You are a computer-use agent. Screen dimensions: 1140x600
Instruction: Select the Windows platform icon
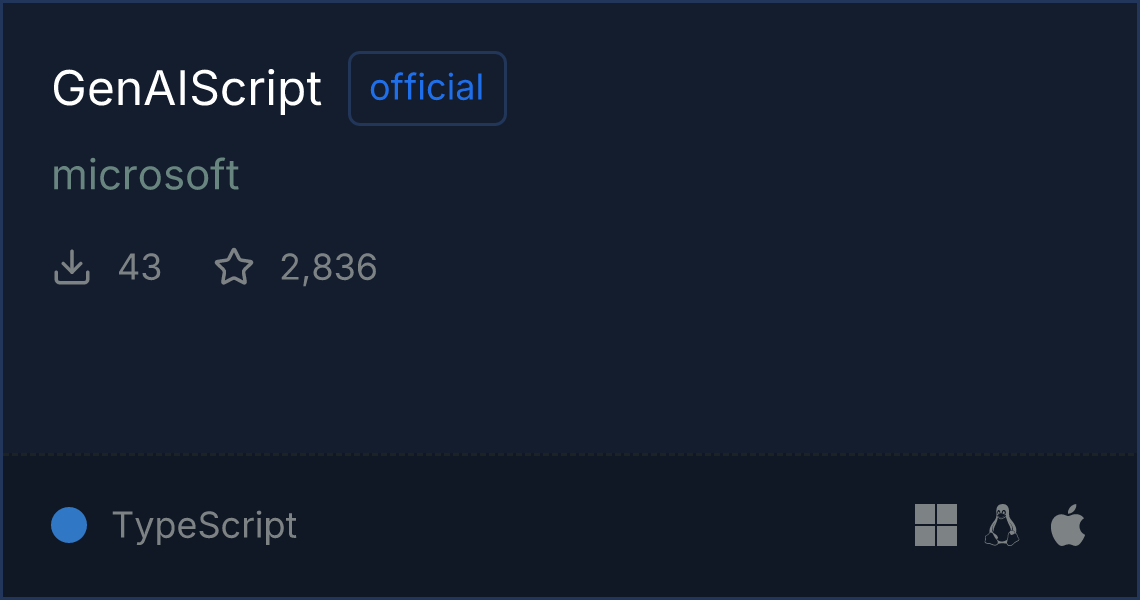[936, 525]
